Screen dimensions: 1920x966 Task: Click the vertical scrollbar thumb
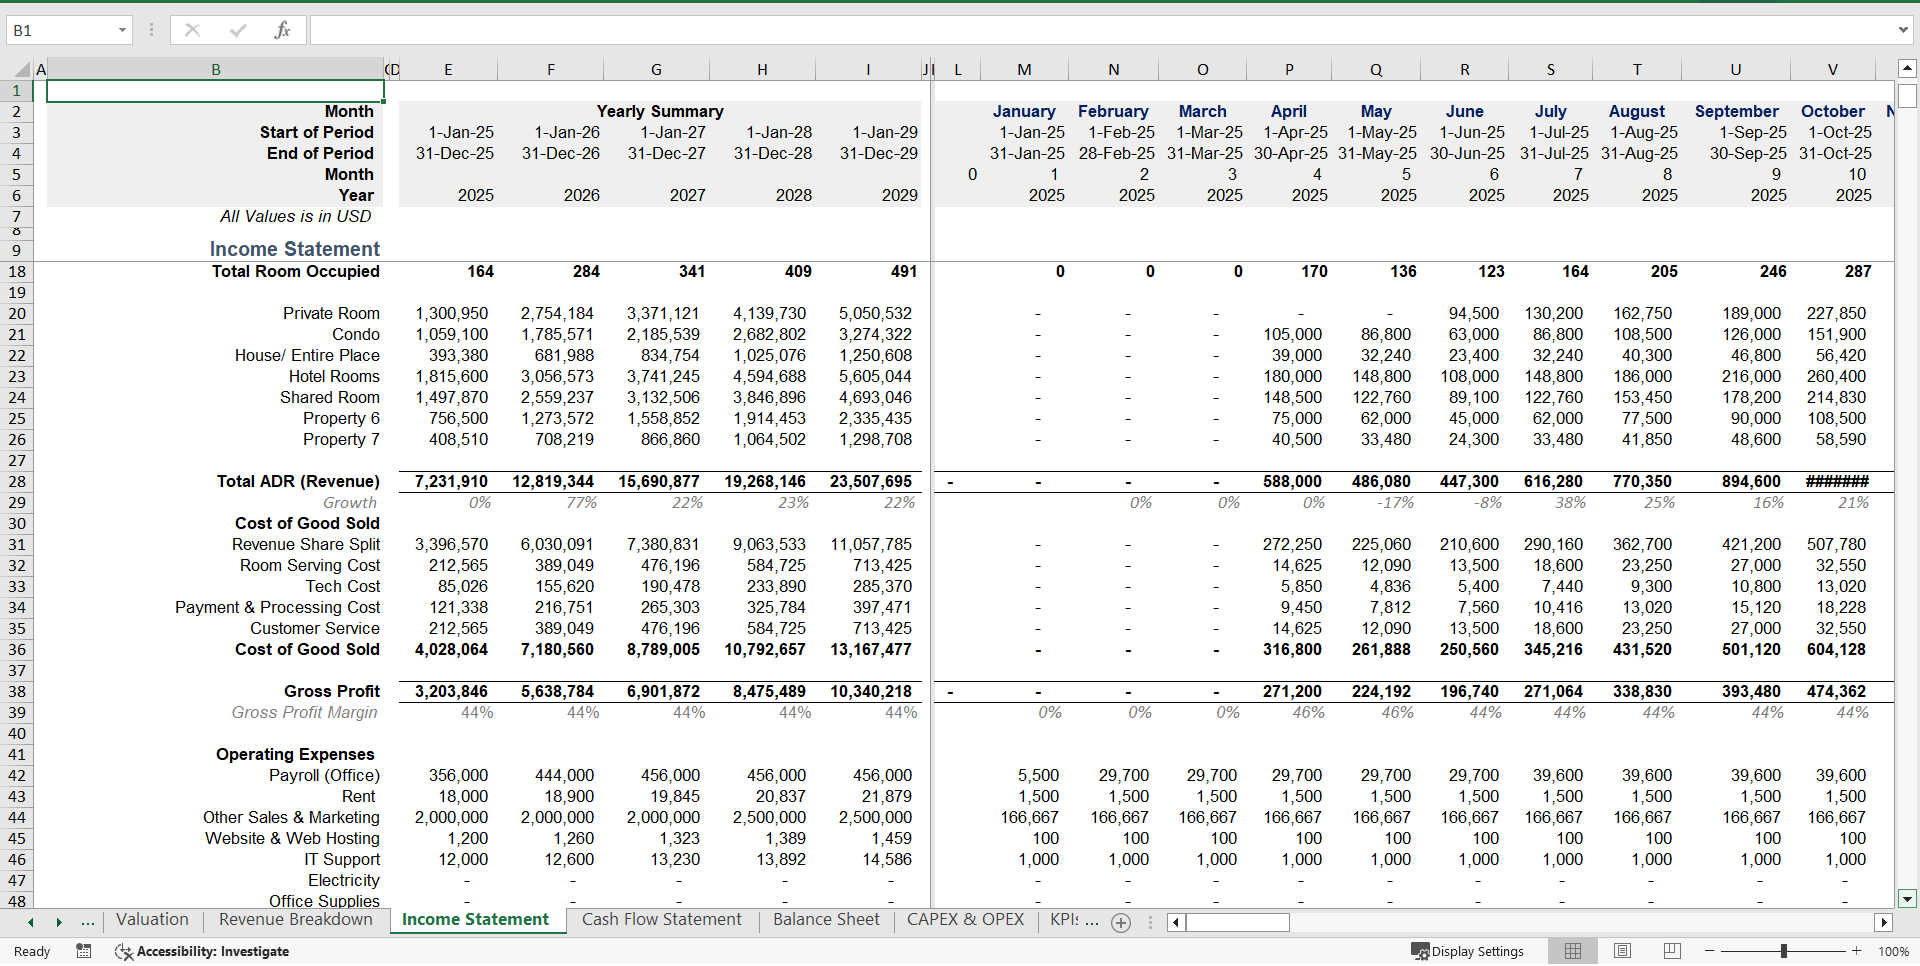(1907, 95)
